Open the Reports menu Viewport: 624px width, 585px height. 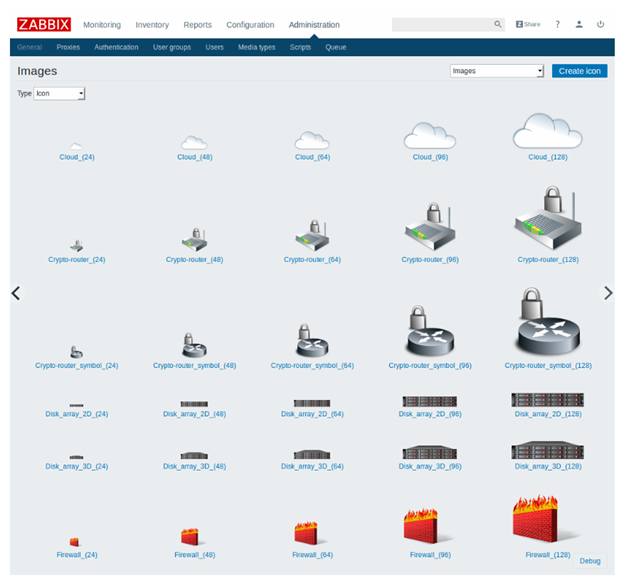coord(197,25)
